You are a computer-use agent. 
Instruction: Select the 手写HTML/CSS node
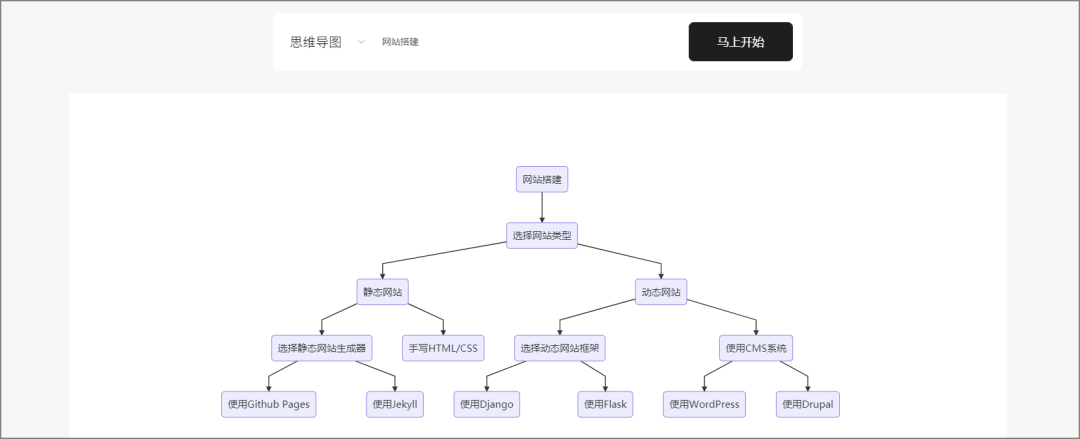point(444,347)
